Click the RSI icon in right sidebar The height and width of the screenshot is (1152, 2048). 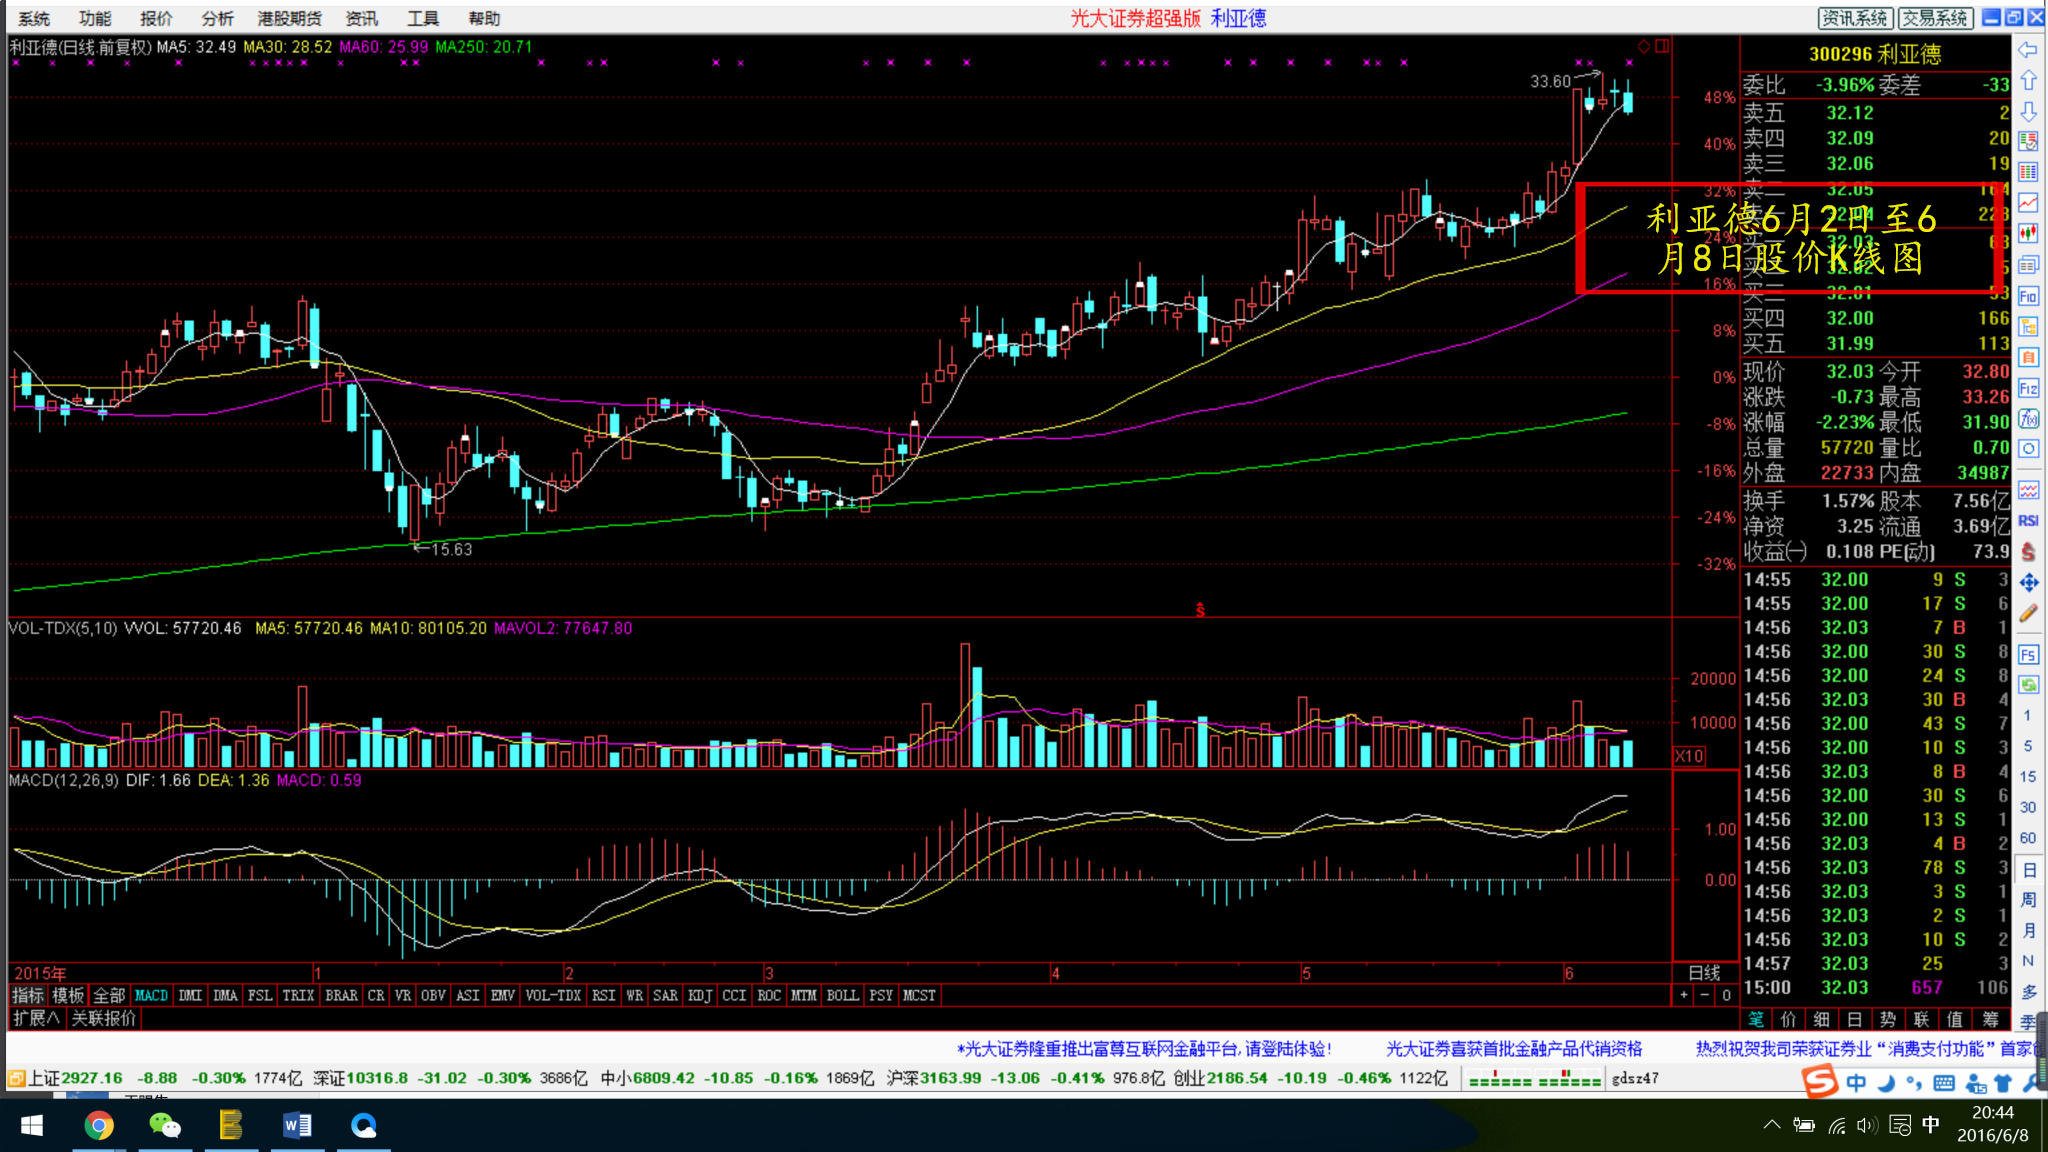[x=2028, y=521]
